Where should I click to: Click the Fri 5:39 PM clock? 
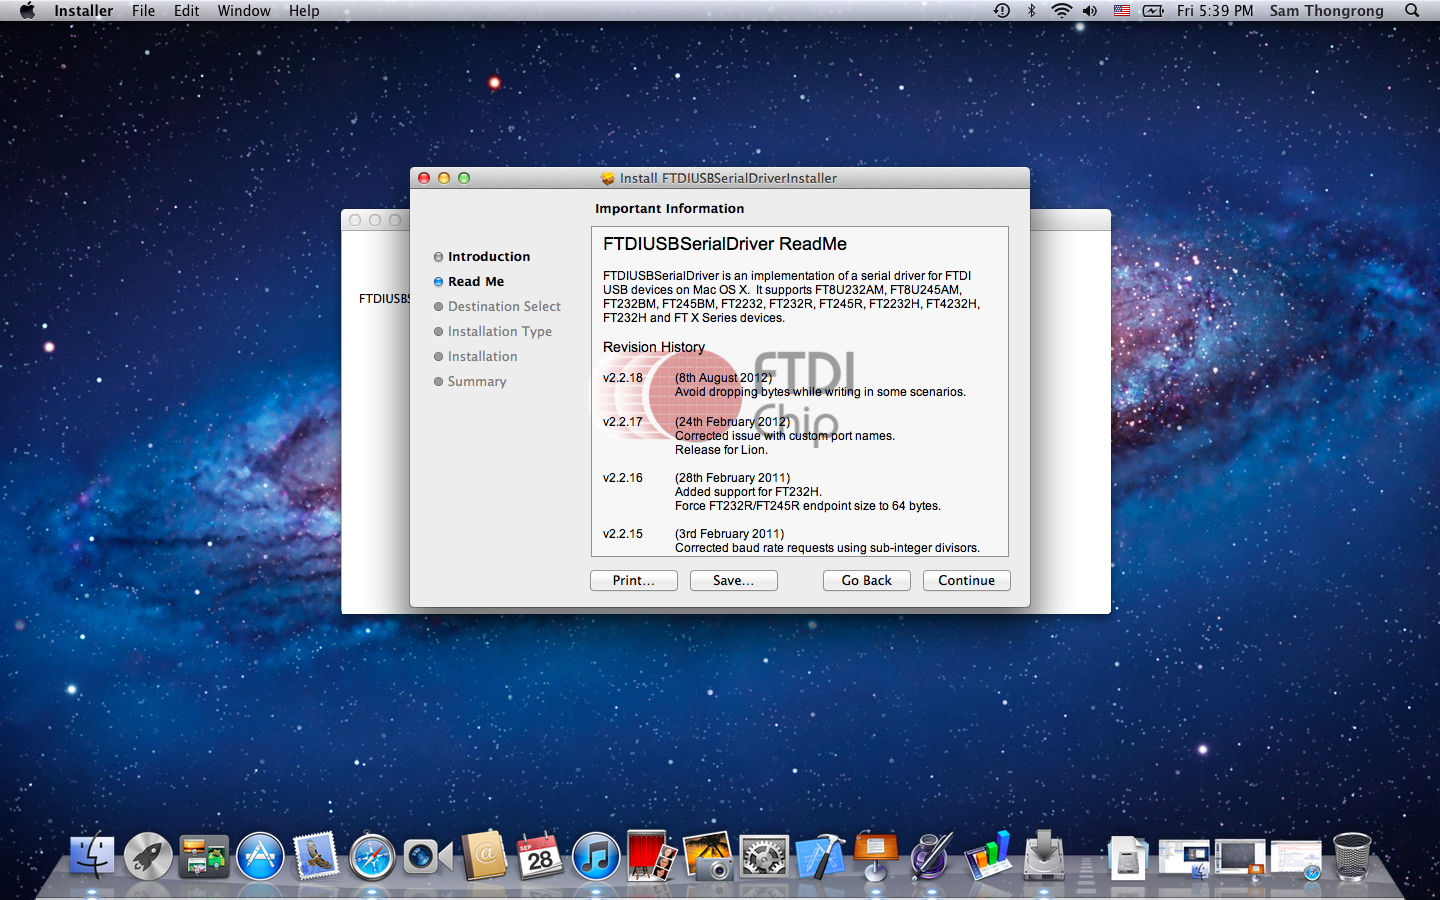(x=1215, y=10)
